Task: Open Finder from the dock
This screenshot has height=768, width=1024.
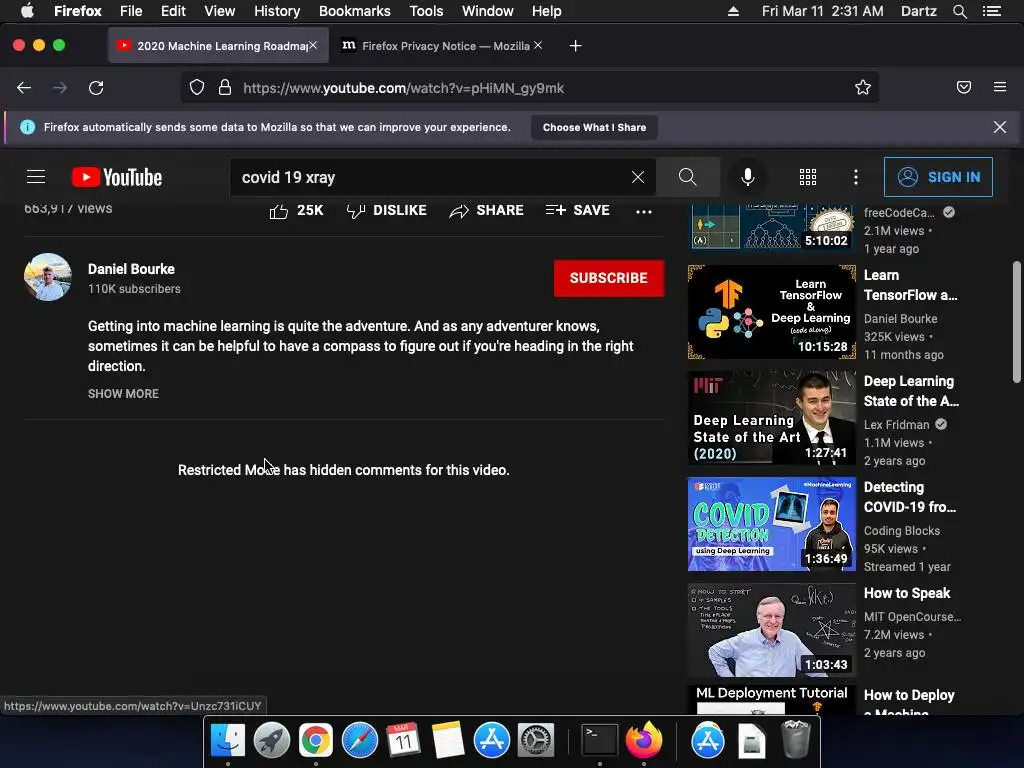Action: 227,740
